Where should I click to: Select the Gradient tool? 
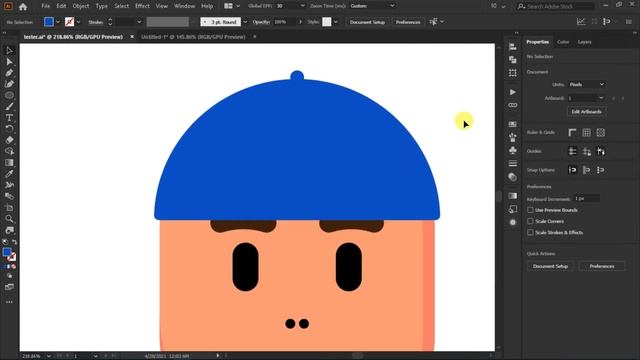point(9,162)
